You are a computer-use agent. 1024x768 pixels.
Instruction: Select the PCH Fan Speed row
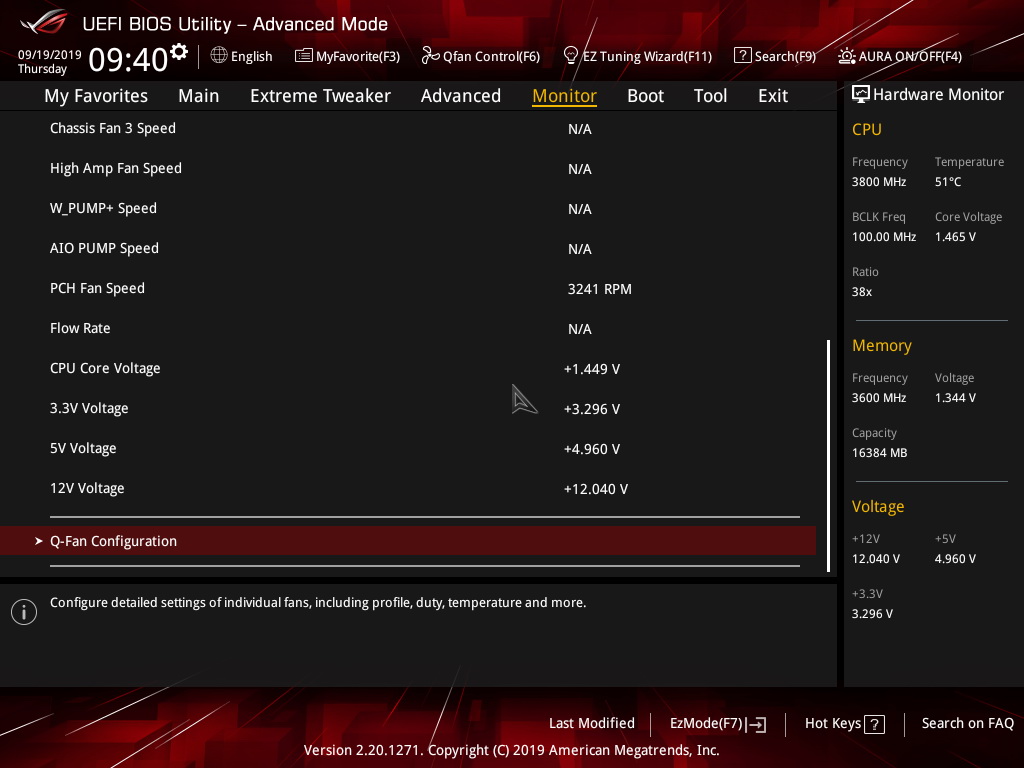click(x=408, y=289)
